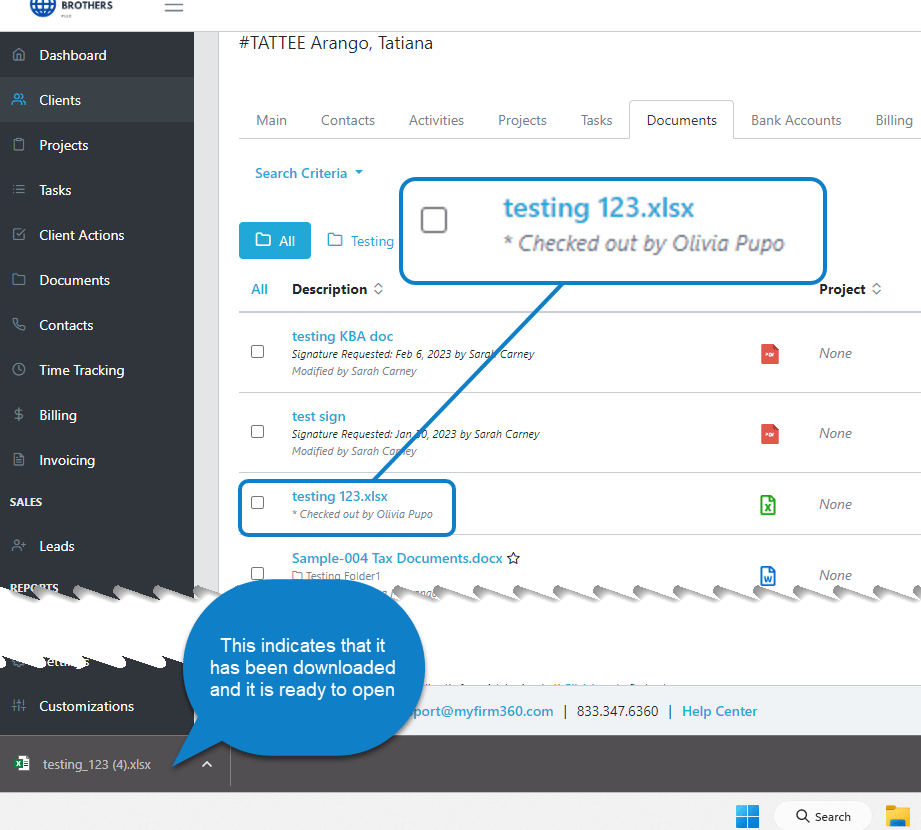Check the box for Sample-004 Tax Documents.docx
The height and width of the screenshot is (830, 921).
pyautogui.click(x=257, y=571)
